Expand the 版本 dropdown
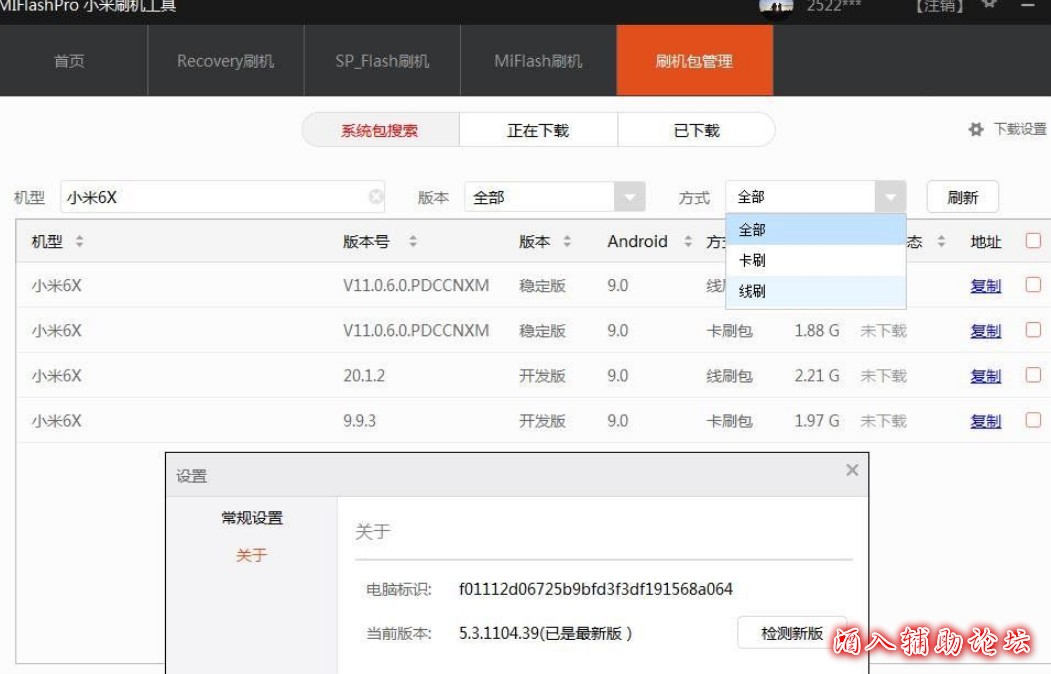 click(629, 197)
